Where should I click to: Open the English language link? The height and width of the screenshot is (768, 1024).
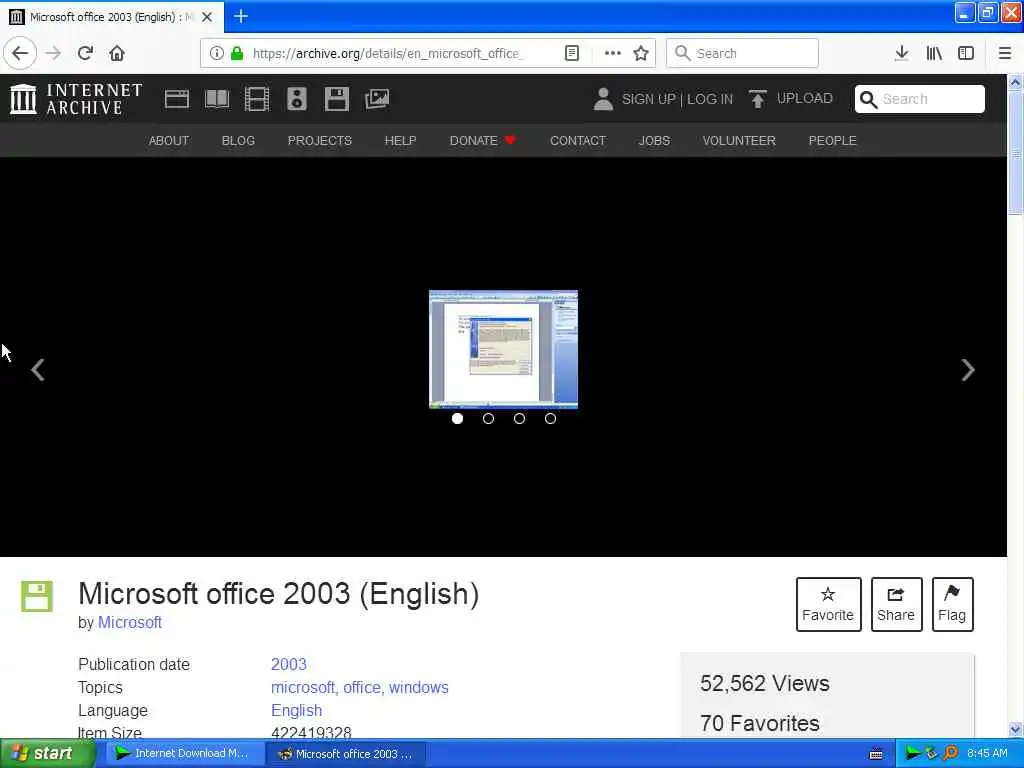(x=296, y=711)
